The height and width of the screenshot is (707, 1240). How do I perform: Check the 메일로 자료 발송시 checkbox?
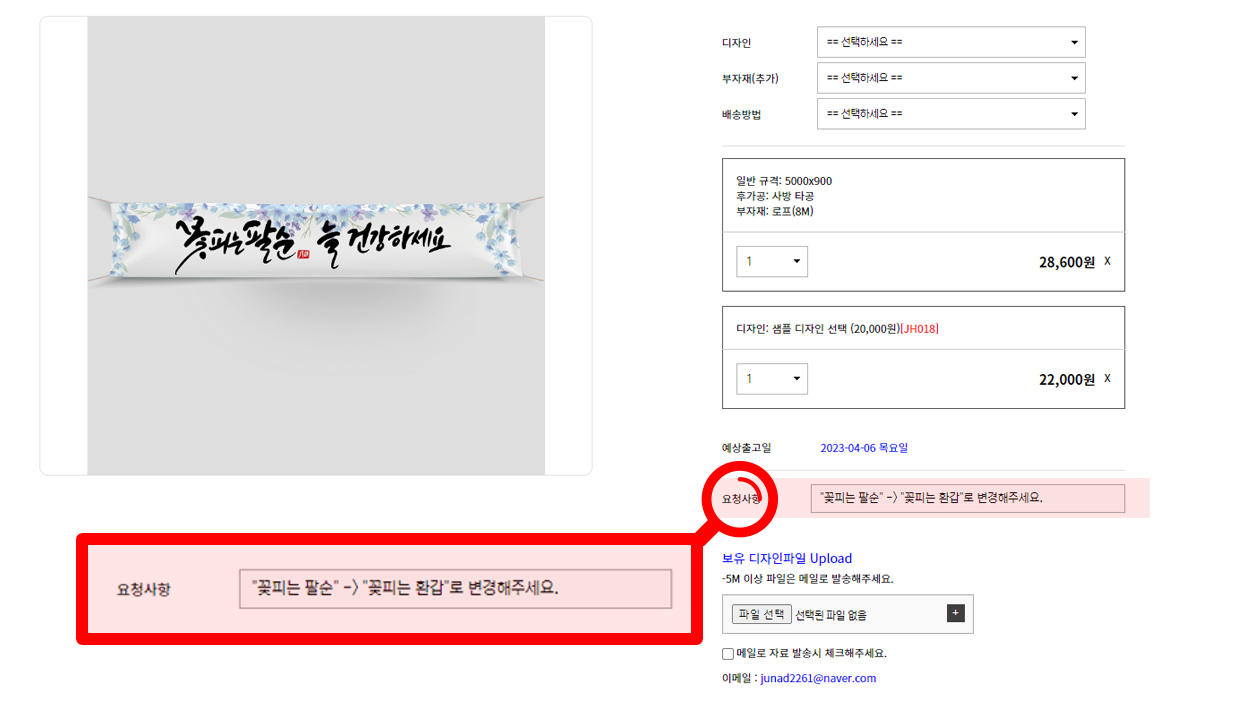coord(728,654)
